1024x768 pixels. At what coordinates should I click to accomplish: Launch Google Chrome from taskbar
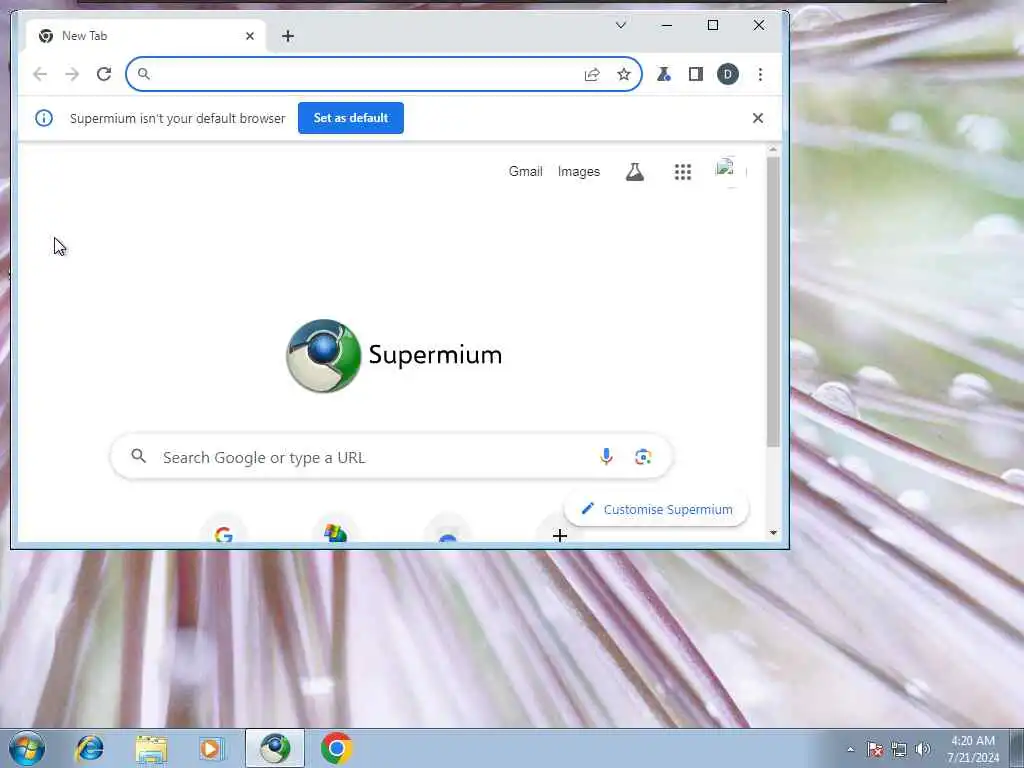tap(336, 748)
